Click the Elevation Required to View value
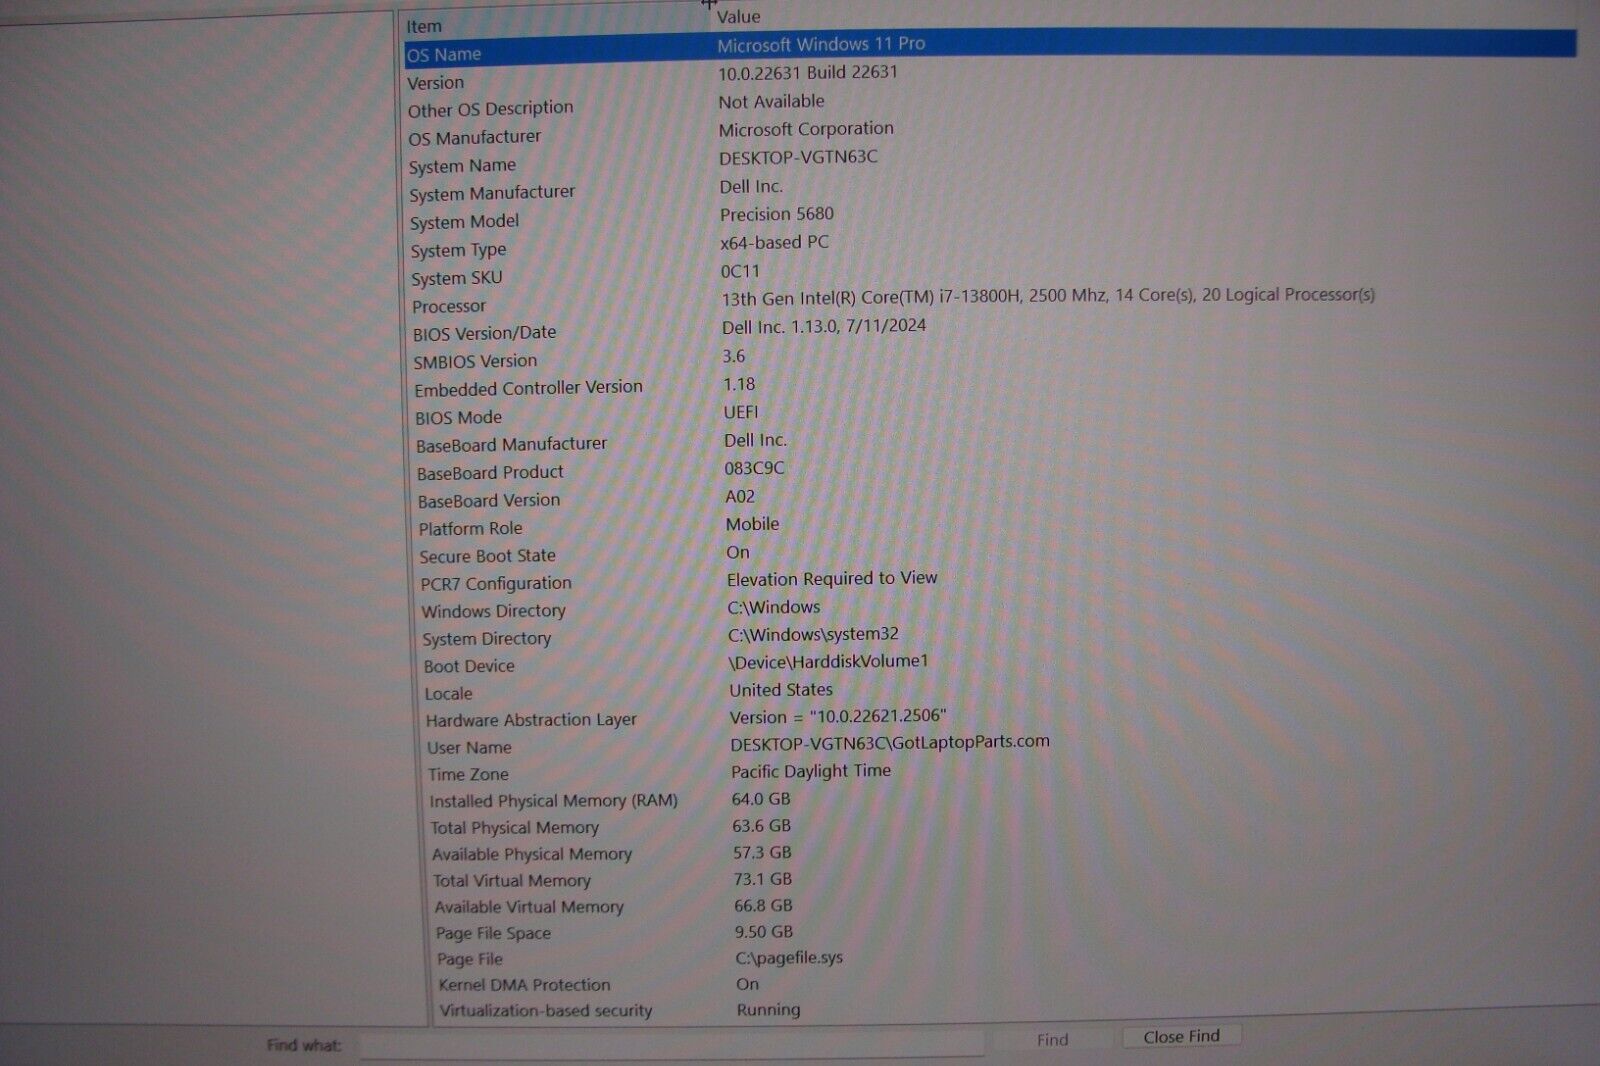The height and width of the screenshot is (1066, 1600). tap(832, 579)
